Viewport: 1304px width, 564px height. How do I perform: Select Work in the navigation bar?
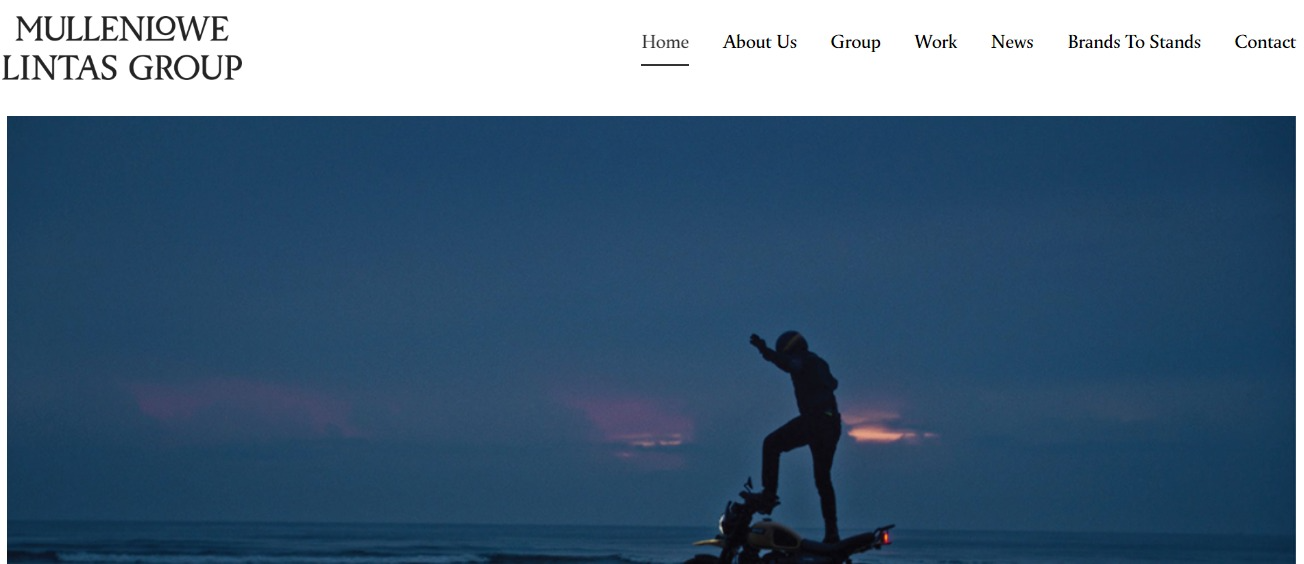(x=936, y=42)
